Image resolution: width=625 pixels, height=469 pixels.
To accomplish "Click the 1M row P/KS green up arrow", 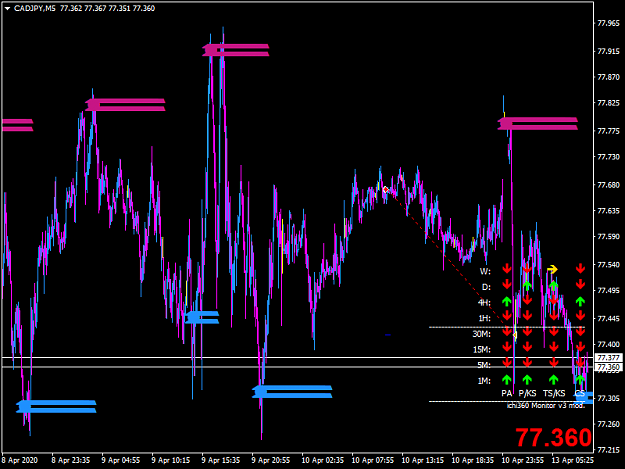I will tap(527, 379).
